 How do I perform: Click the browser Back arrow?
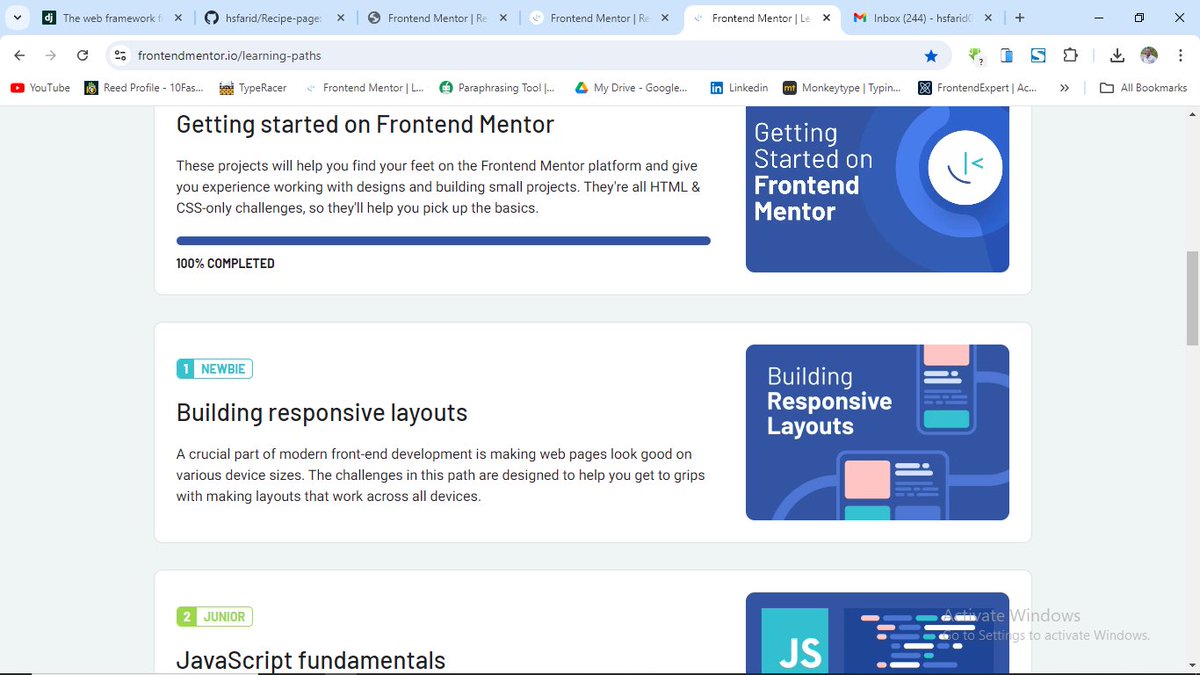[x=20, y=56]
